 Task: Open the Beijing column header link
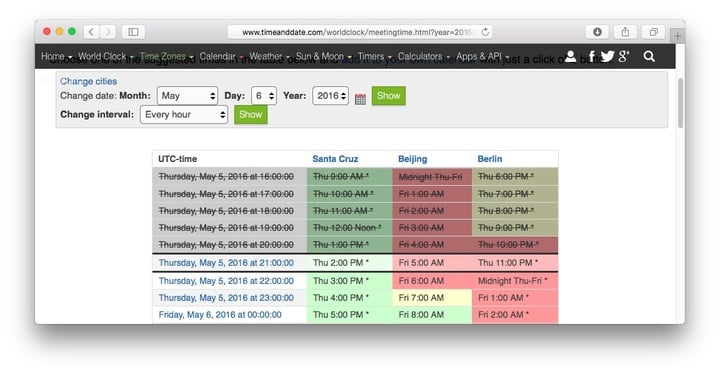coord(412,159)
